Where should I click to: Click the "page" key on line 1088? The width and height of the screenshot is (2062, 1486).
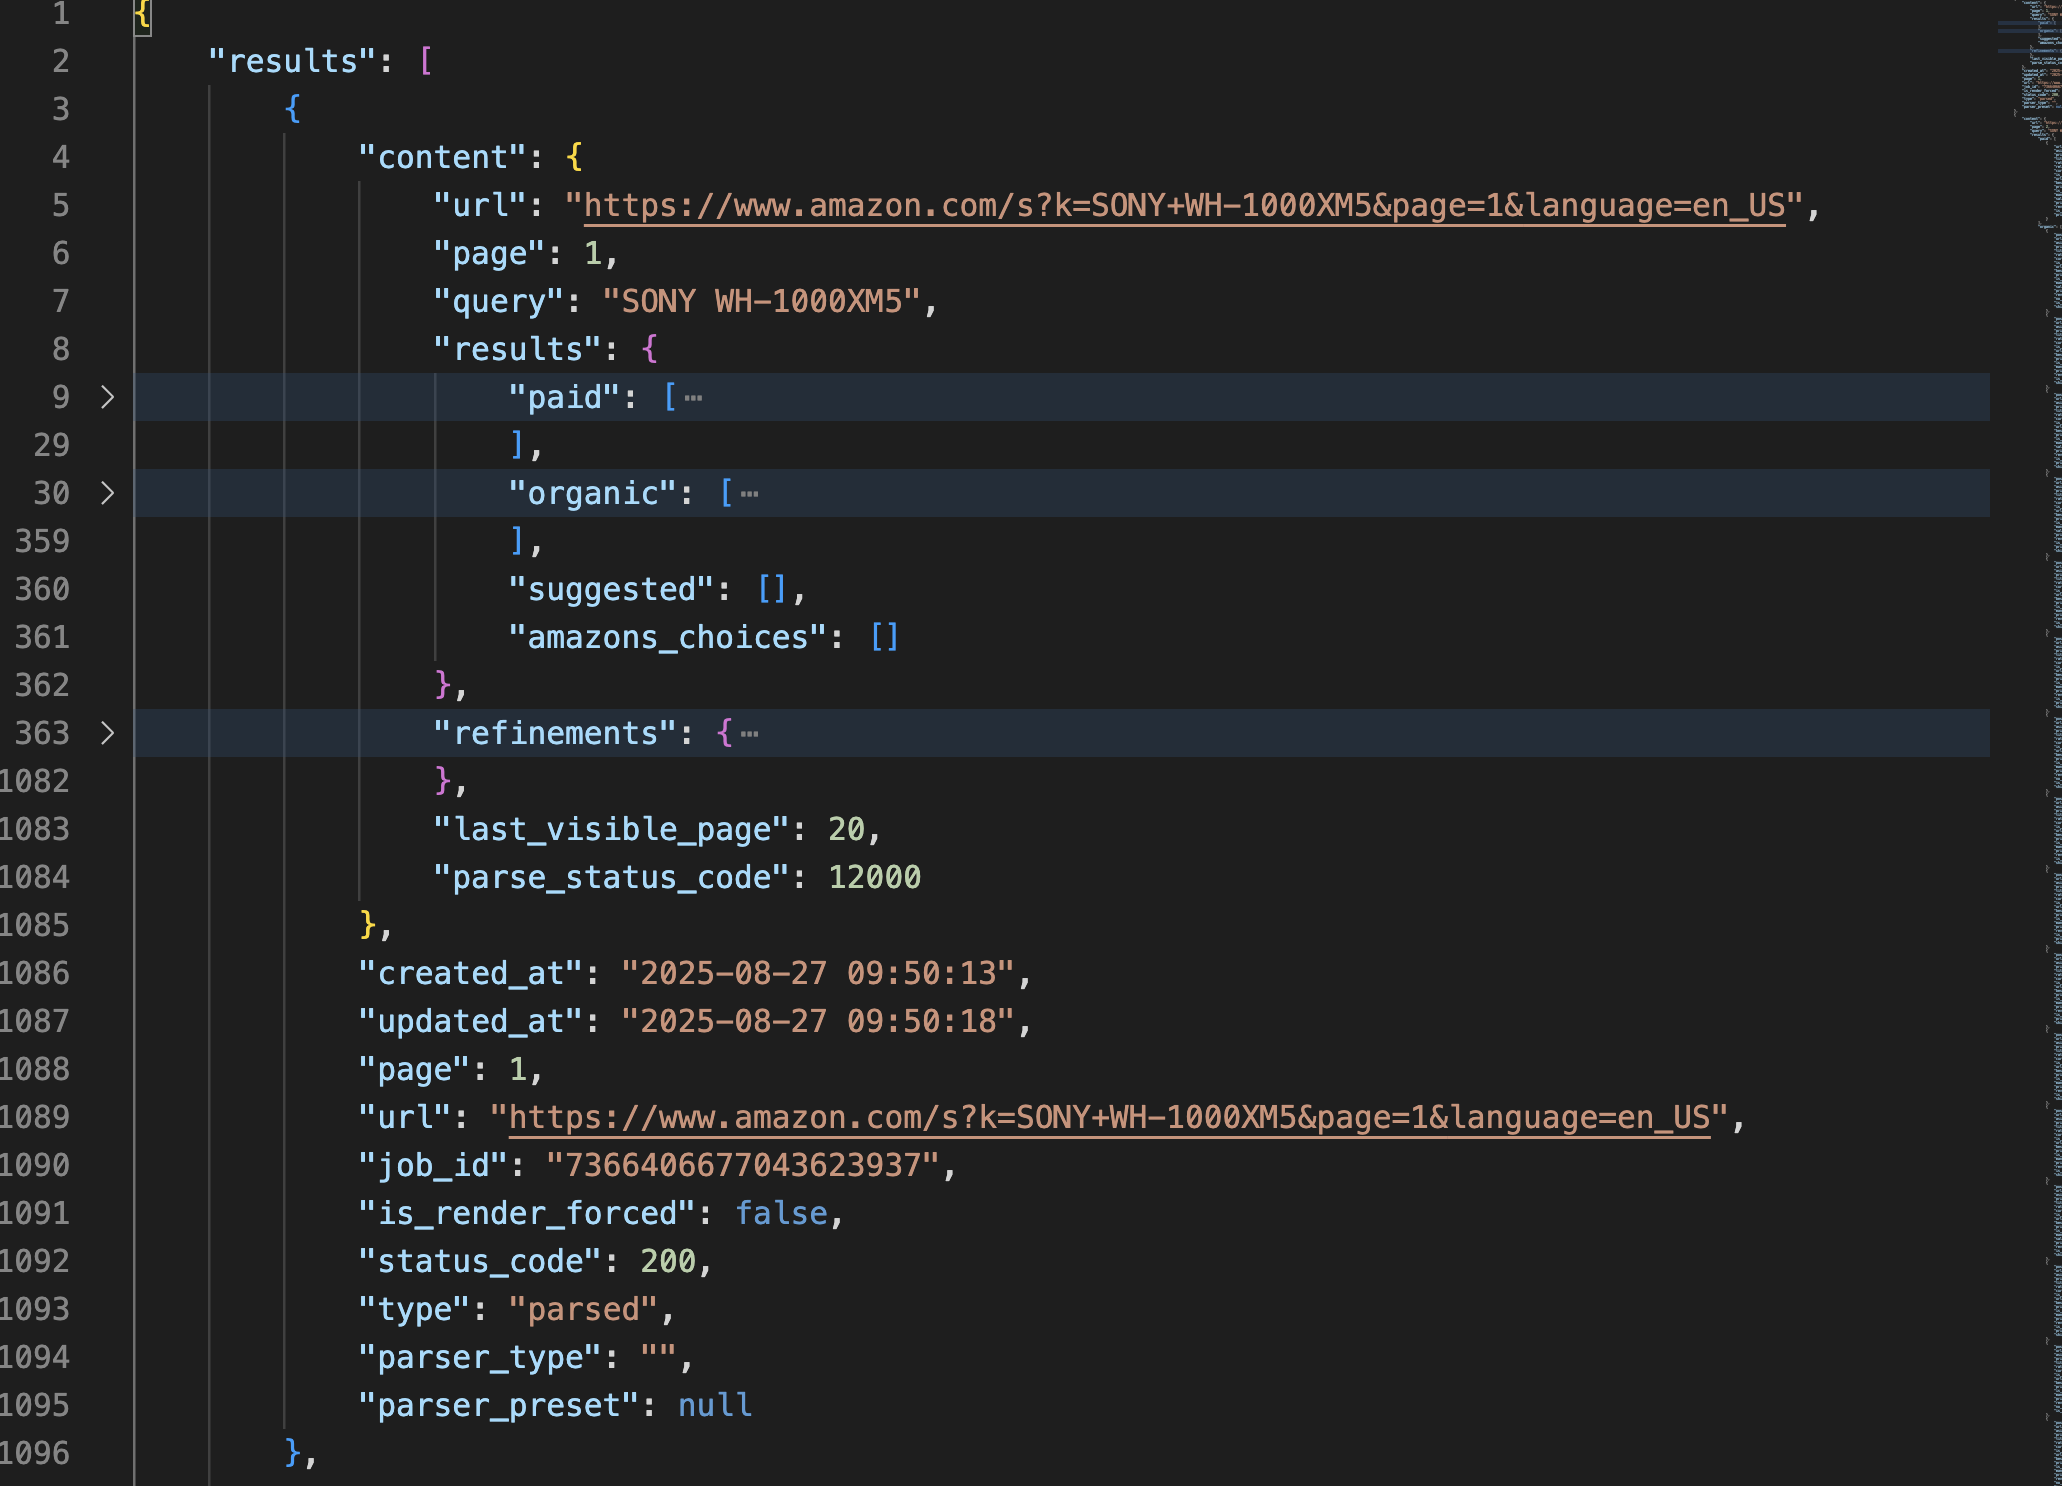coord(414,1069)
